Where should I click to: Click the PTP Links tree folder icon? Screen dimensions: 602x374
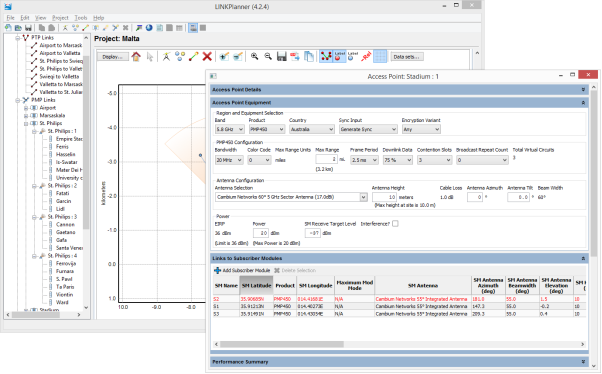[25, 38]
